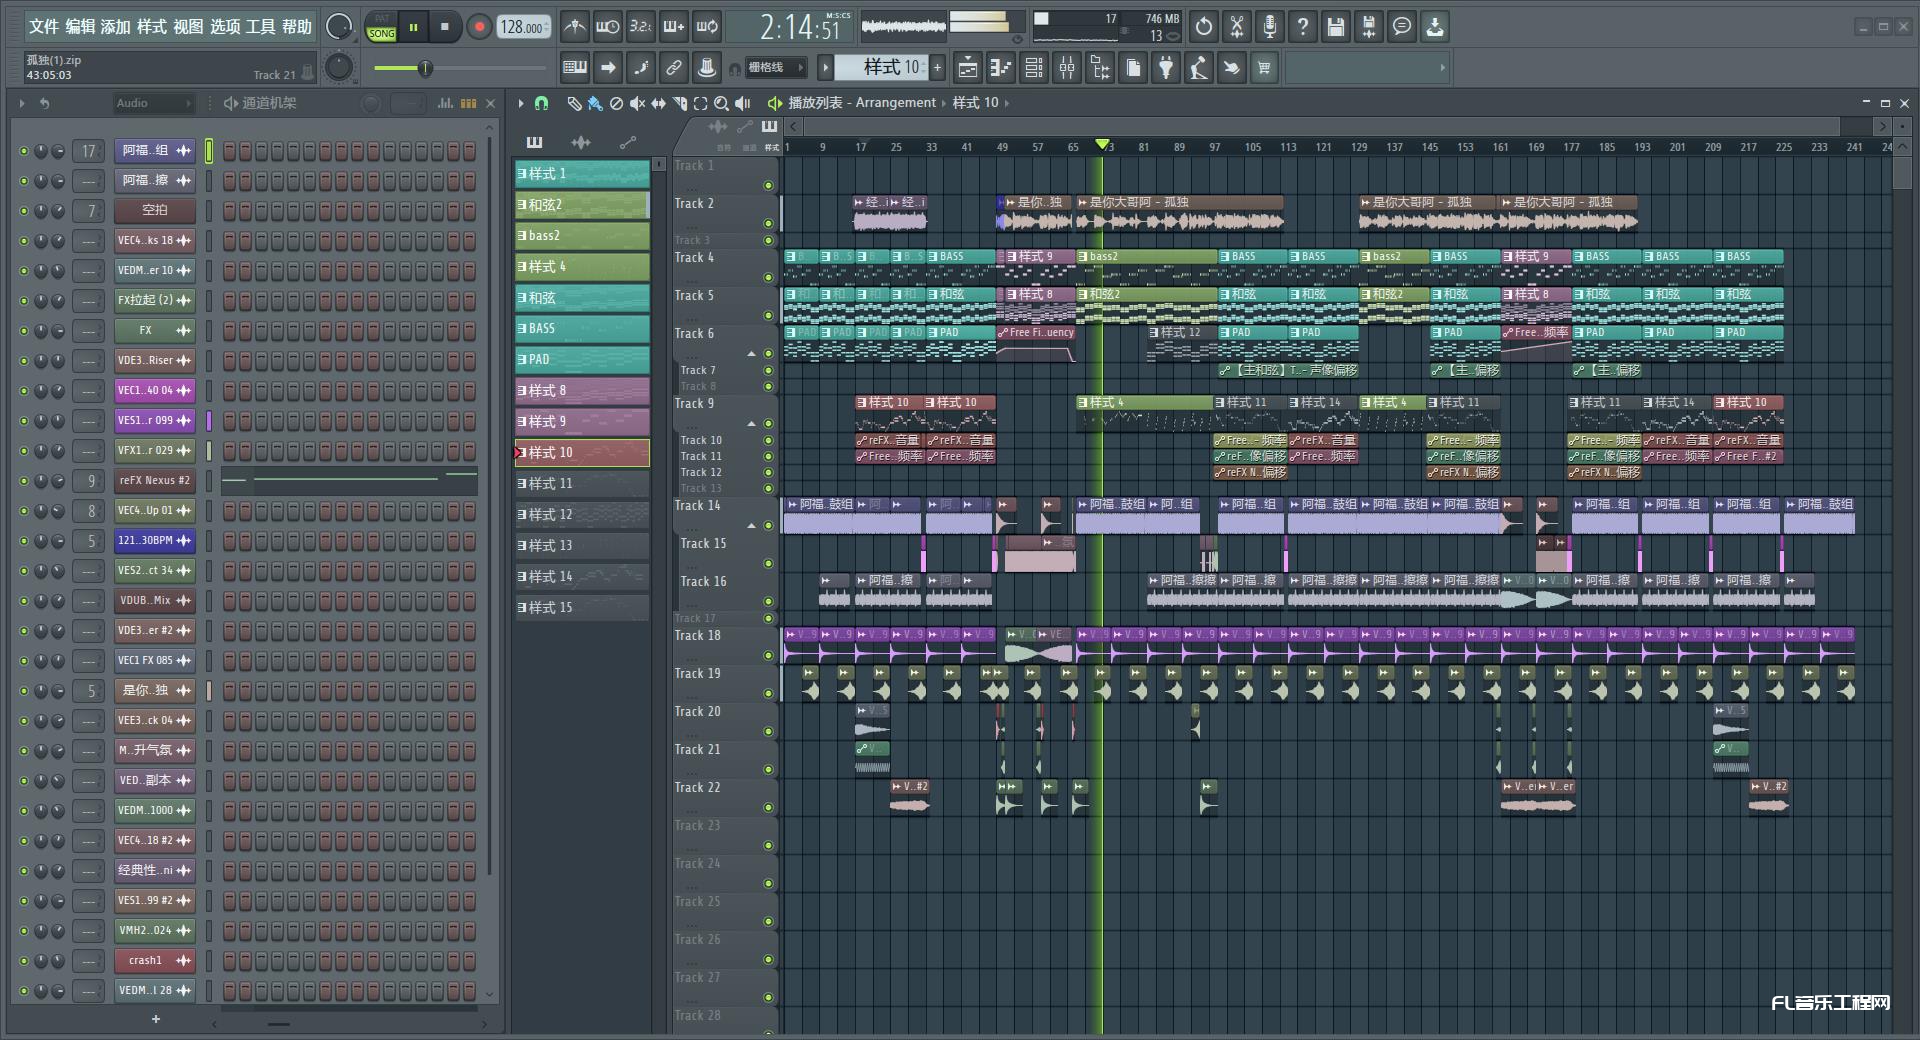Viewport: 1920px width, 1040px height.
Task: Switch the PAT/SONG mode toggle
Action: tap(381, 27)
